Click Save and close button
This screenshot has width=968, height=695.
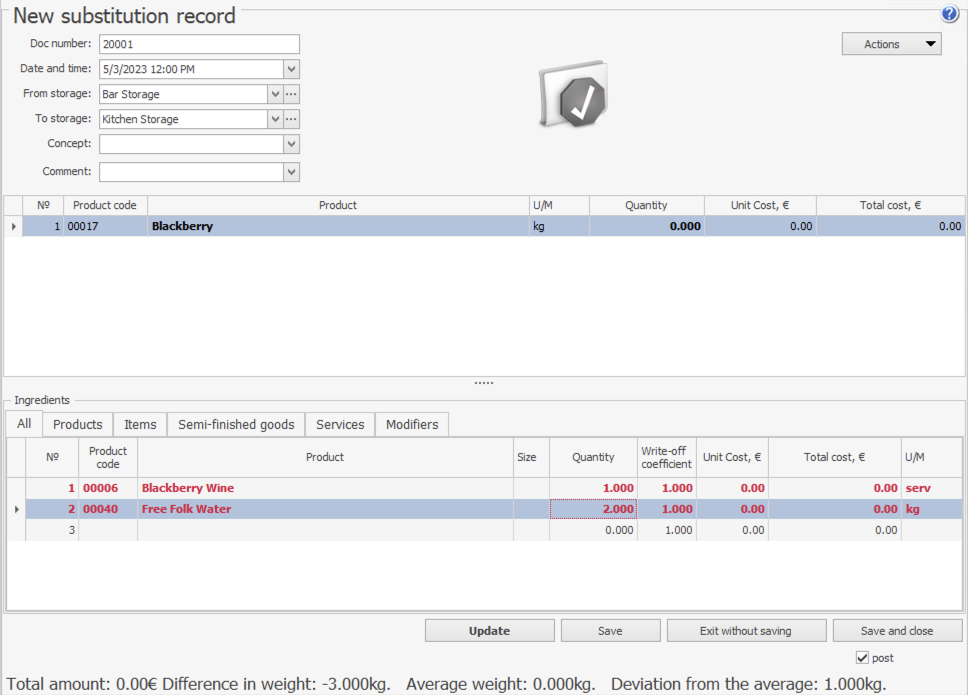[897, 631]
